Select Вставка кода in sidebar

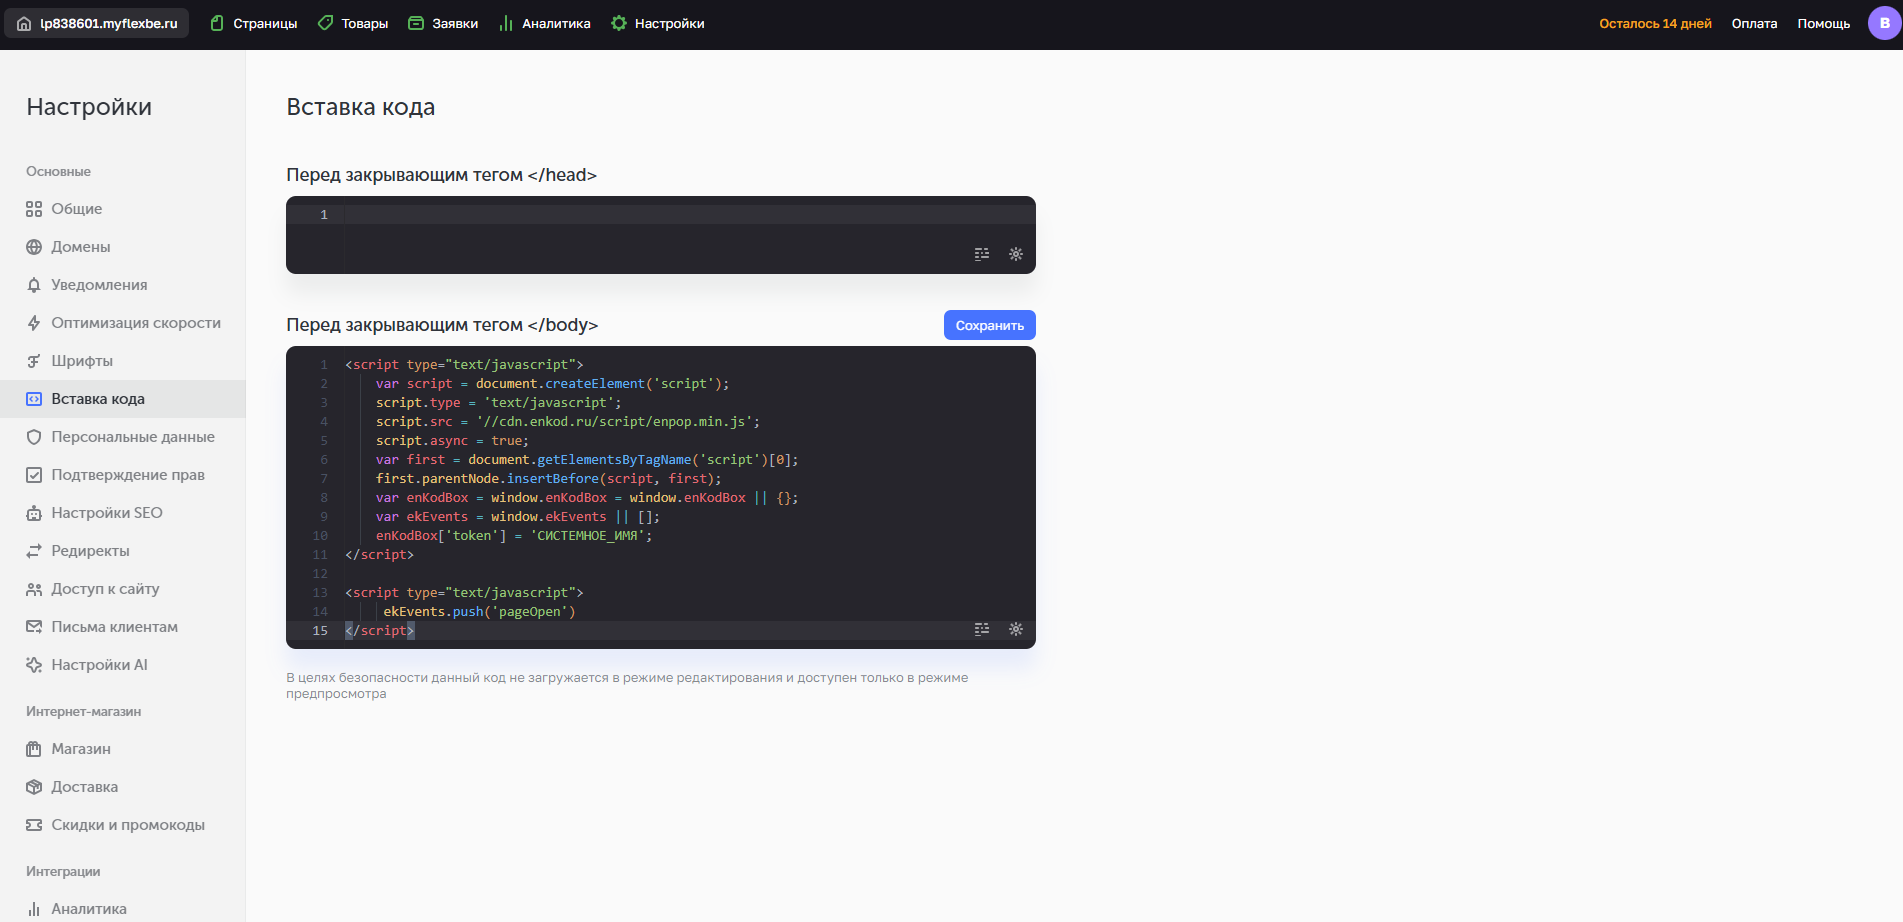click(x=123, y=399)
